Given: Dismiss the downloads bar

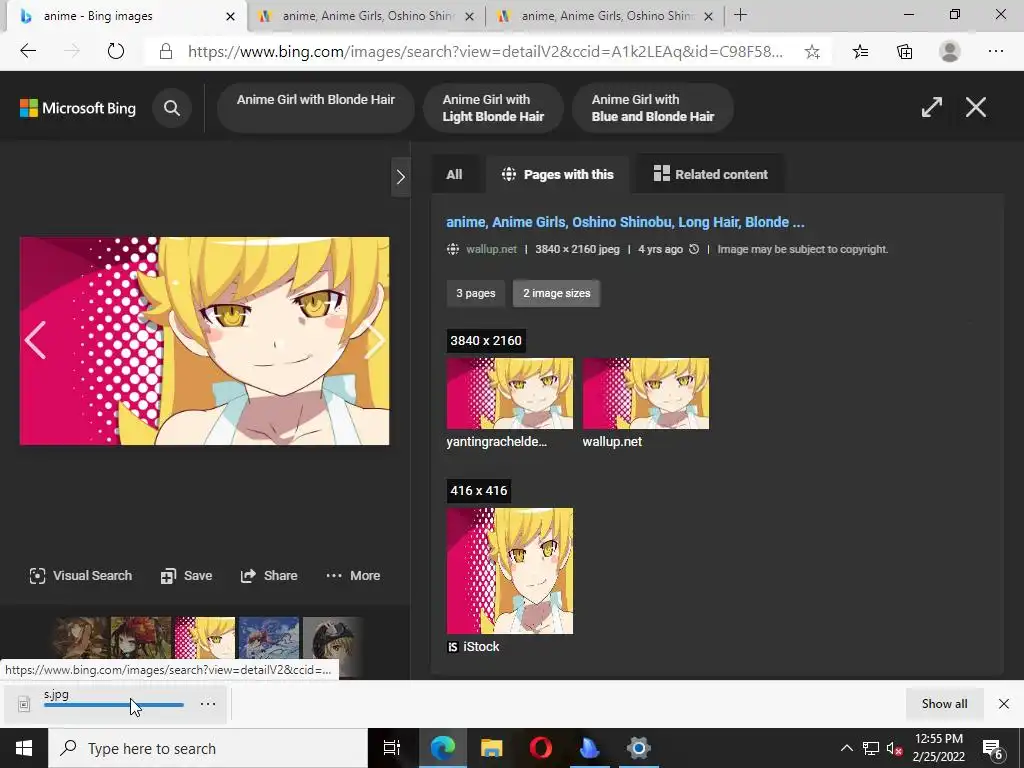Looking at the screenshot, I should [x=1004, y=703].
